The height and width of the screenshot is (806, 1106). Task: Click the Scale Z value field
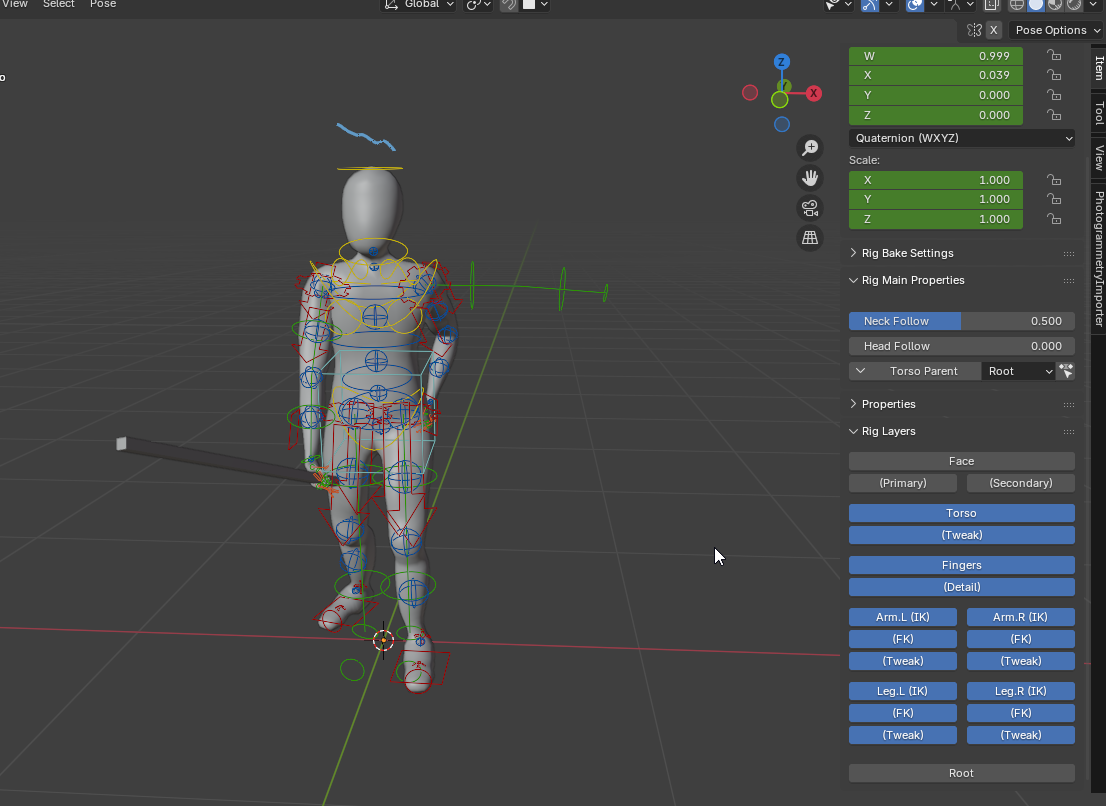935,219
